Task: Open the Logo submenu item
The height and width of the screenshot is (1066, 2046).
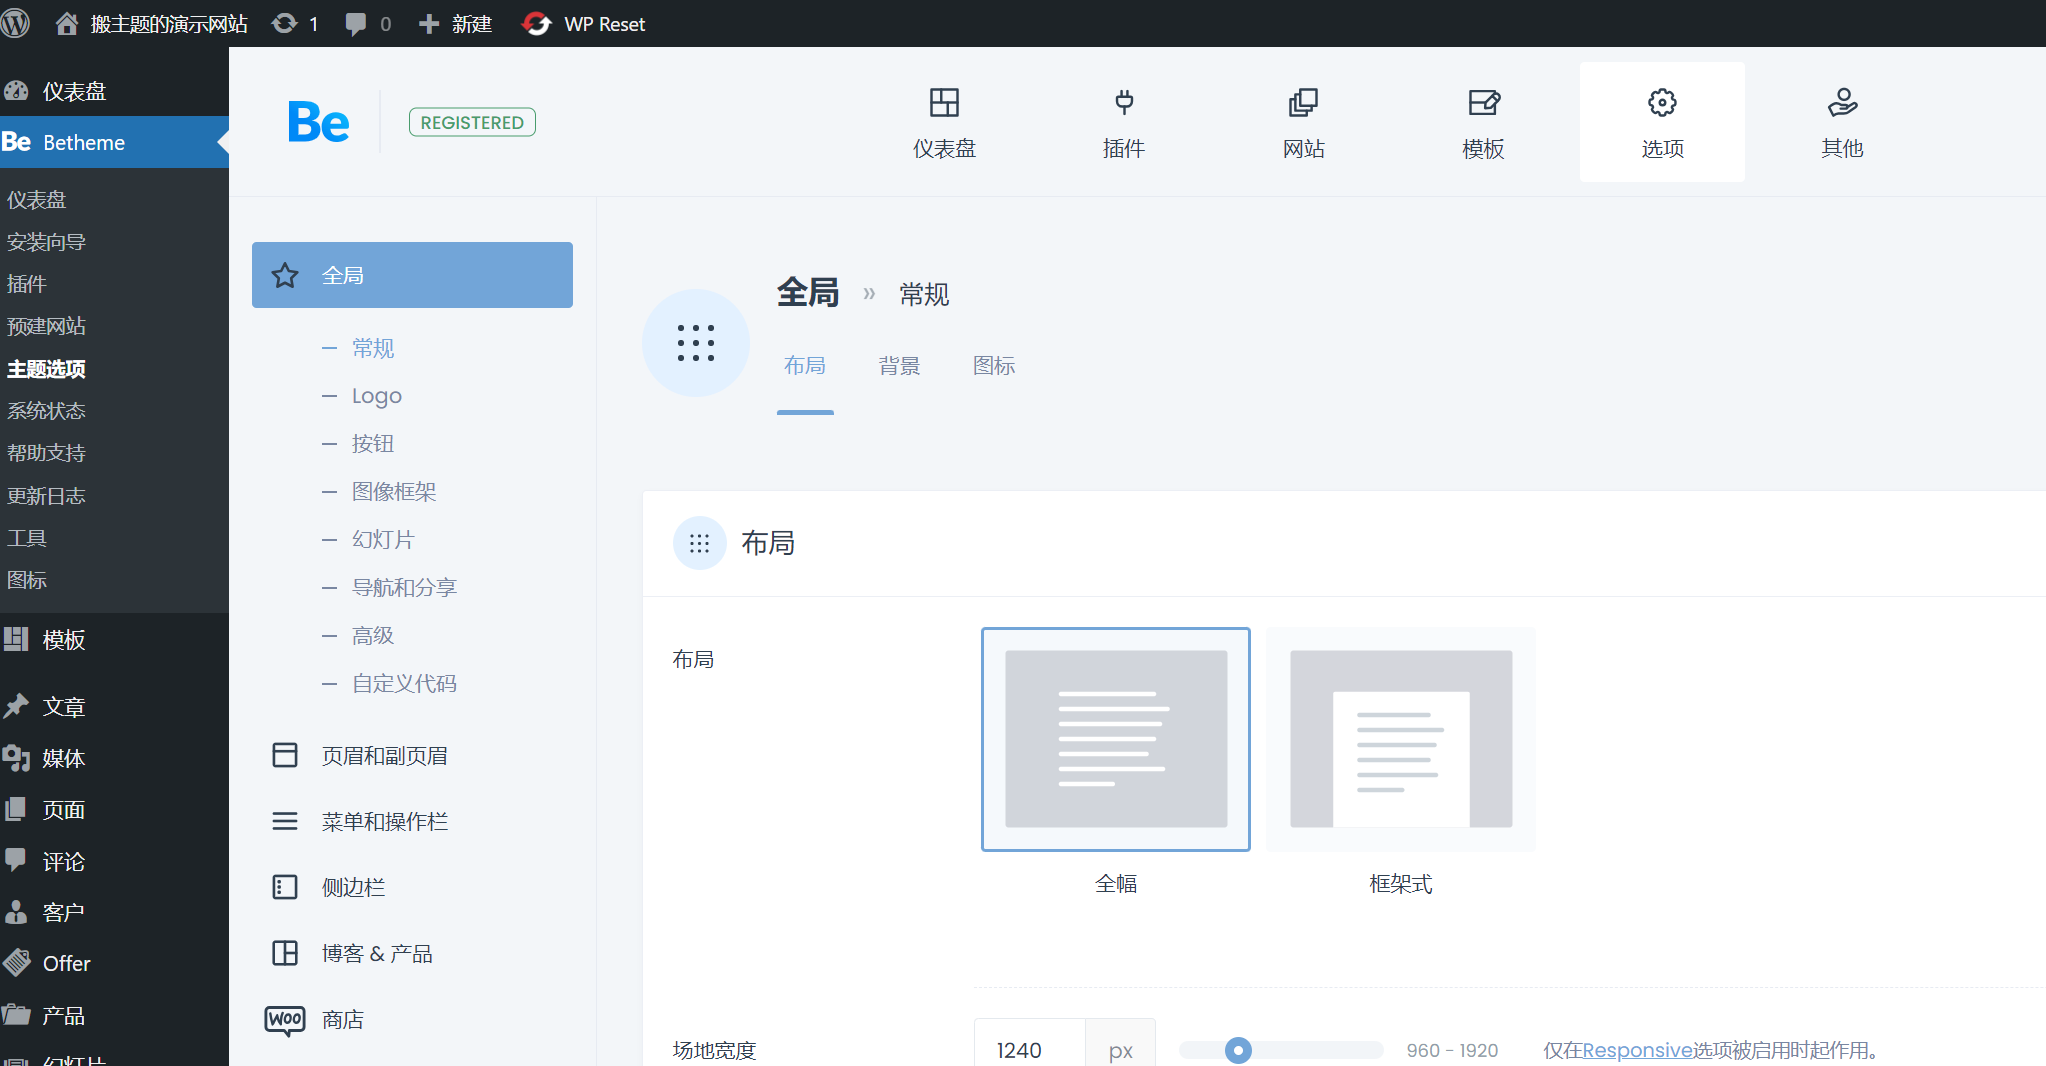Action: tap(377, 396)
